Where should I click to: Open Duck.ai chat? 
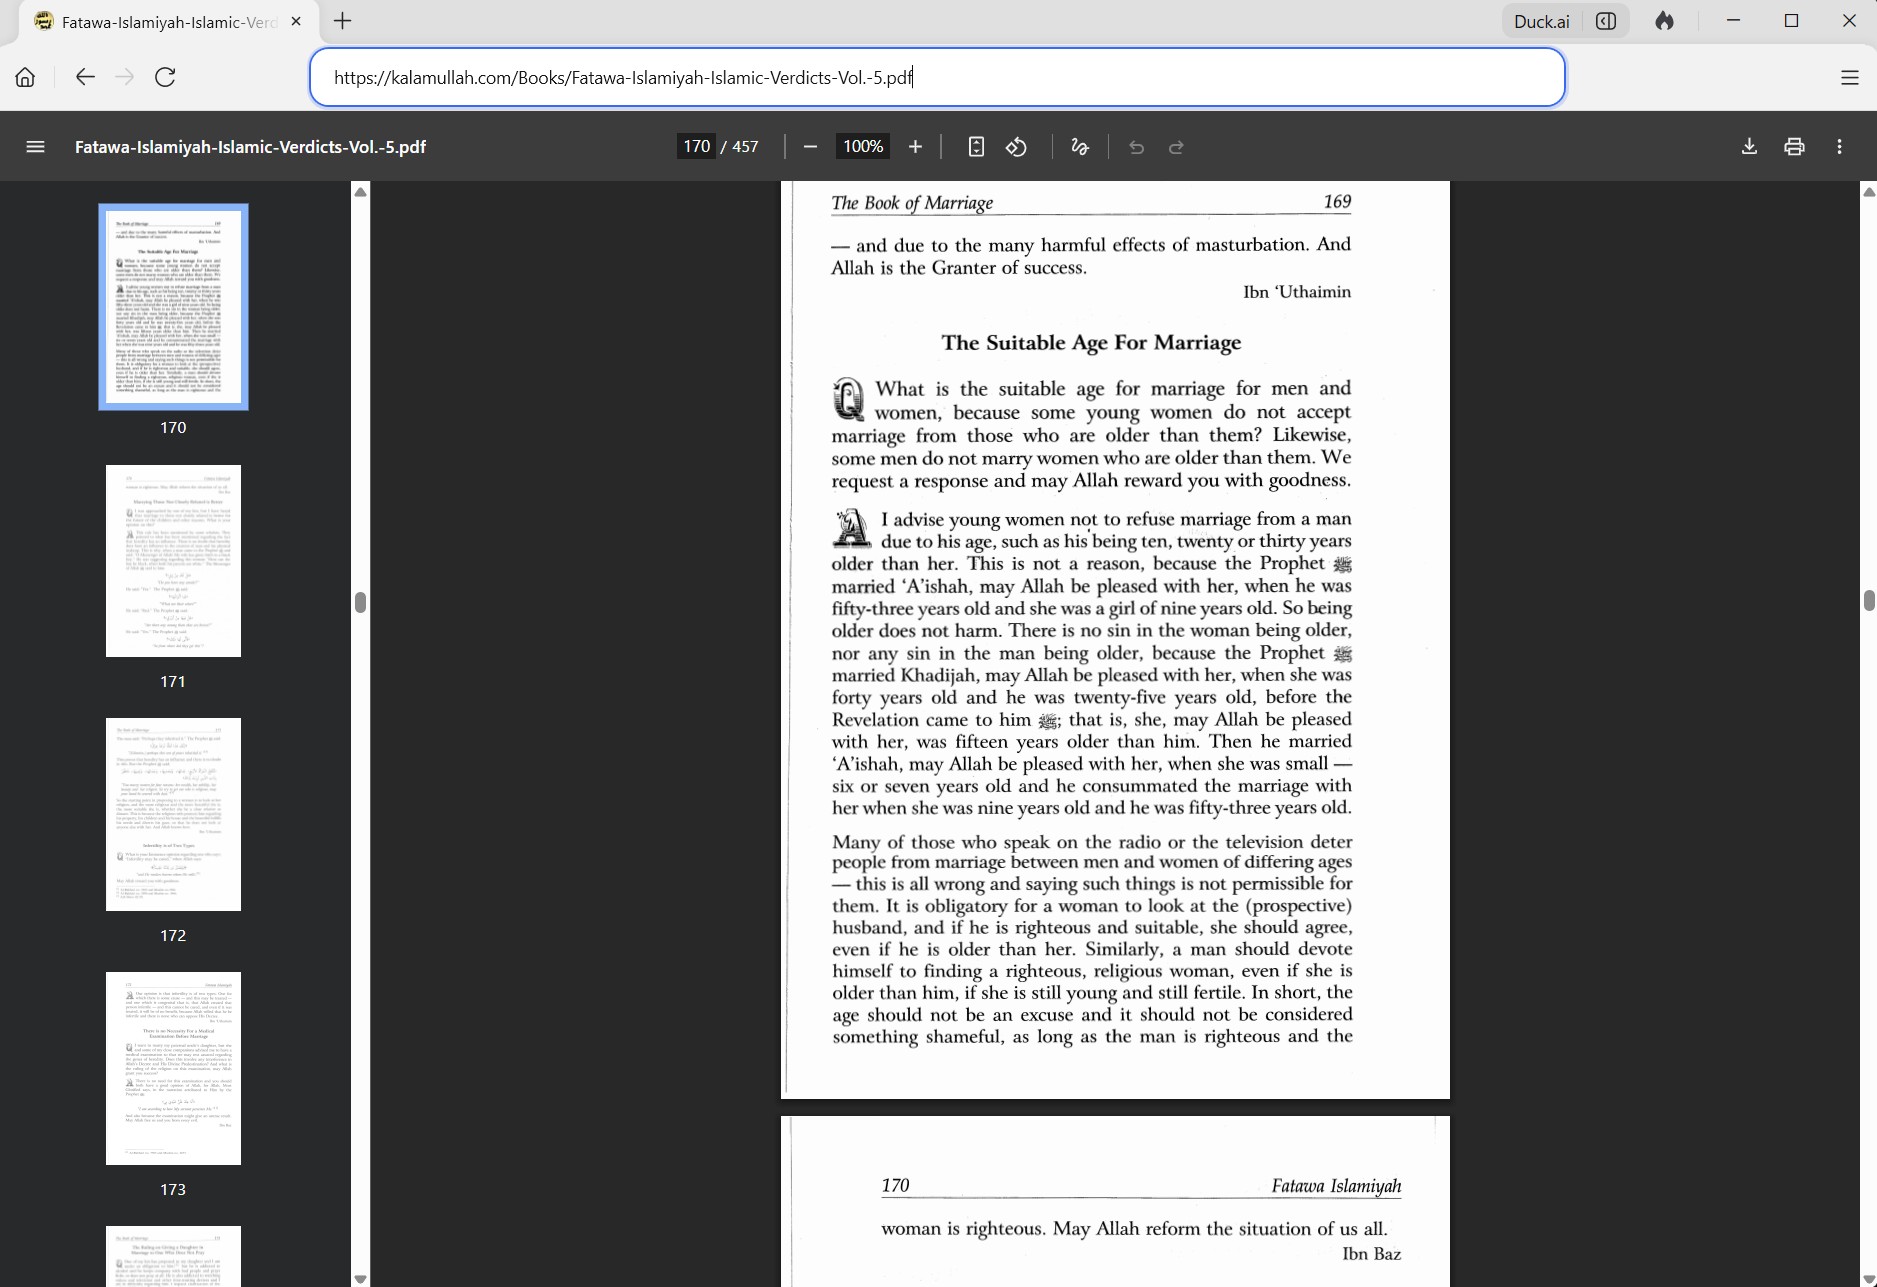click(x=1541, y=21)
